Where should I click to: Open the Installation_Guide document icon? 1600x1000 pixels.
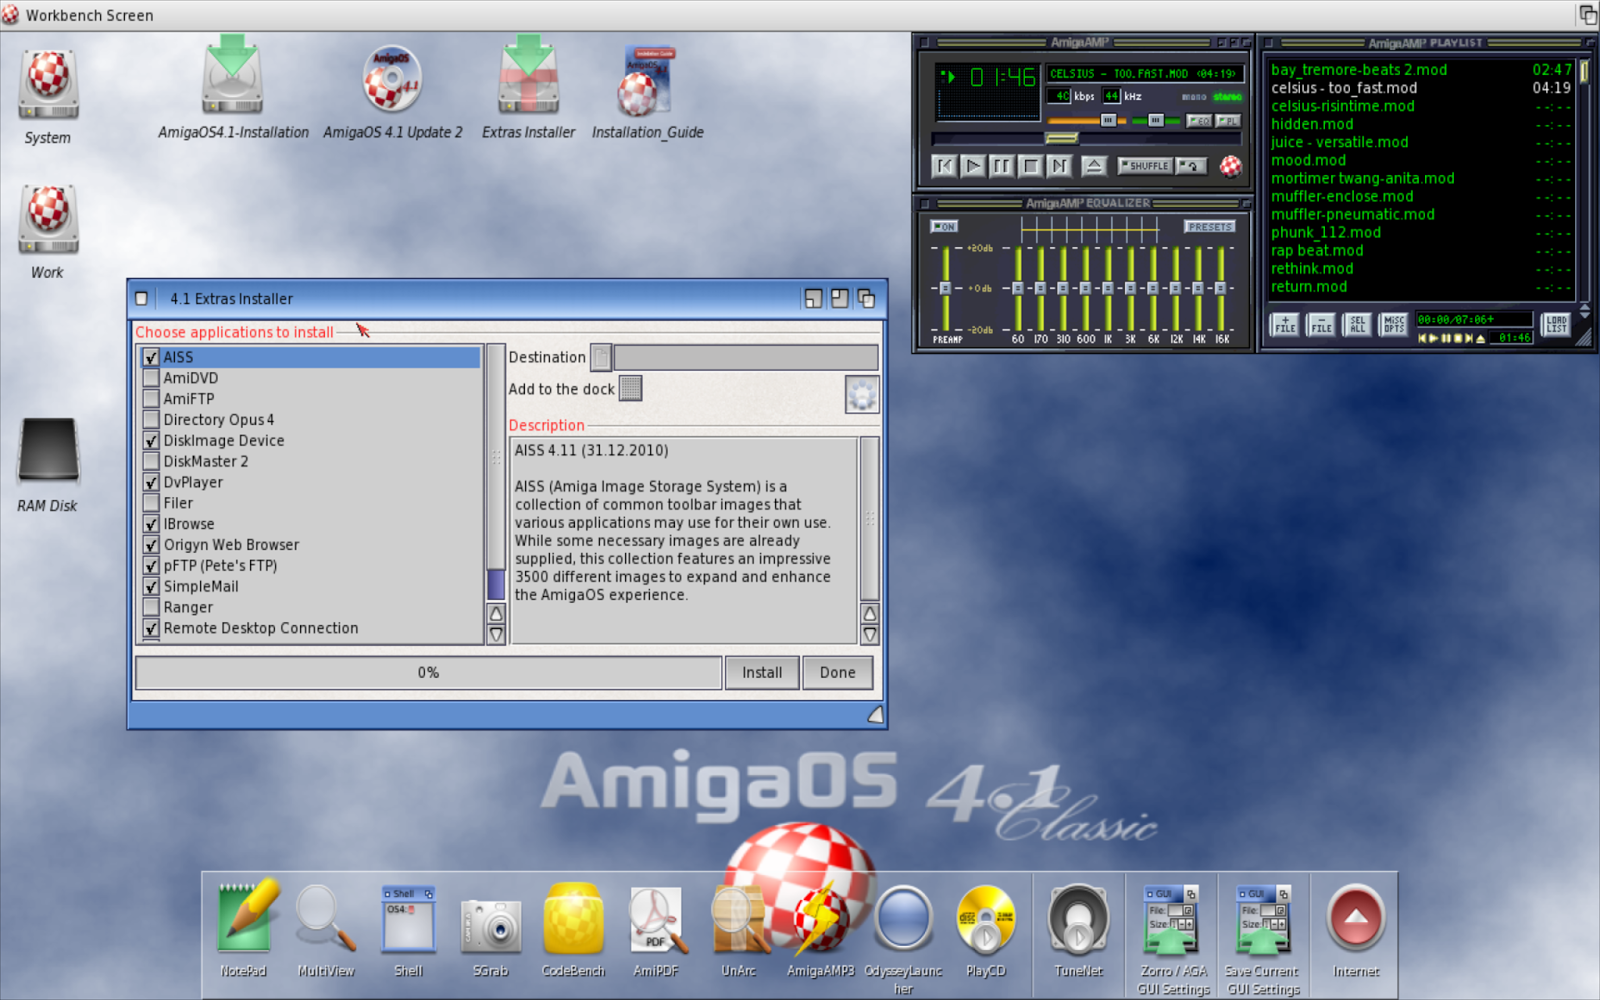(646, 81)
